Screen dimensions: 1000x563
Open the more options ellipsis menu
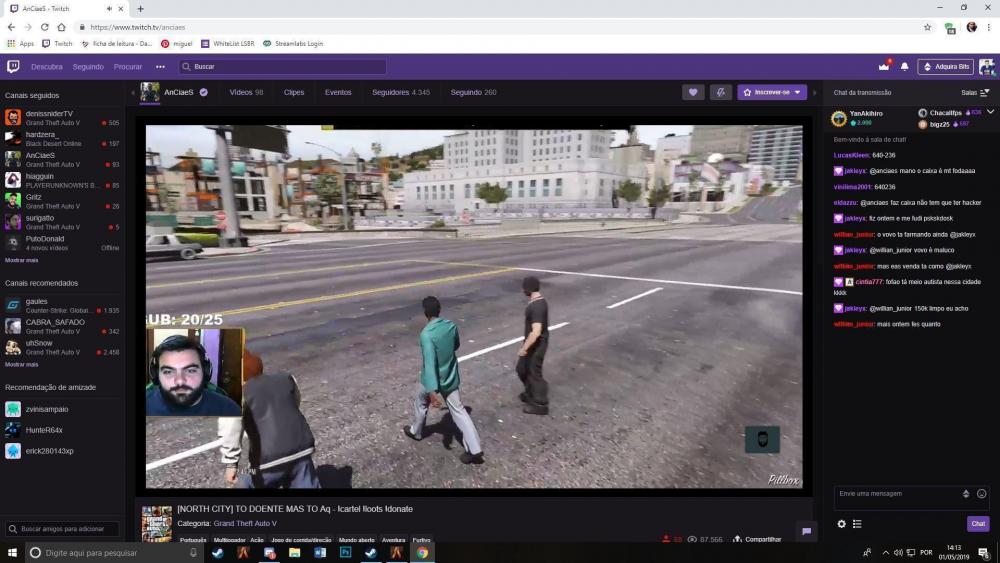coord(160,66)
